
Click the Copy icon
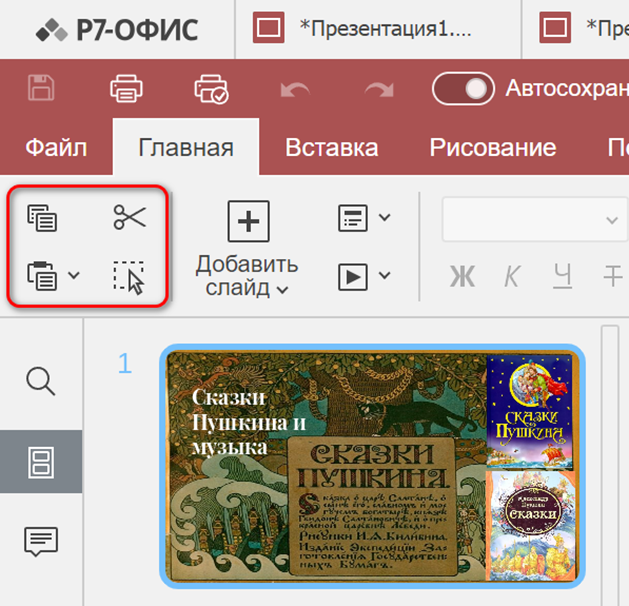[x=42, y=218]
